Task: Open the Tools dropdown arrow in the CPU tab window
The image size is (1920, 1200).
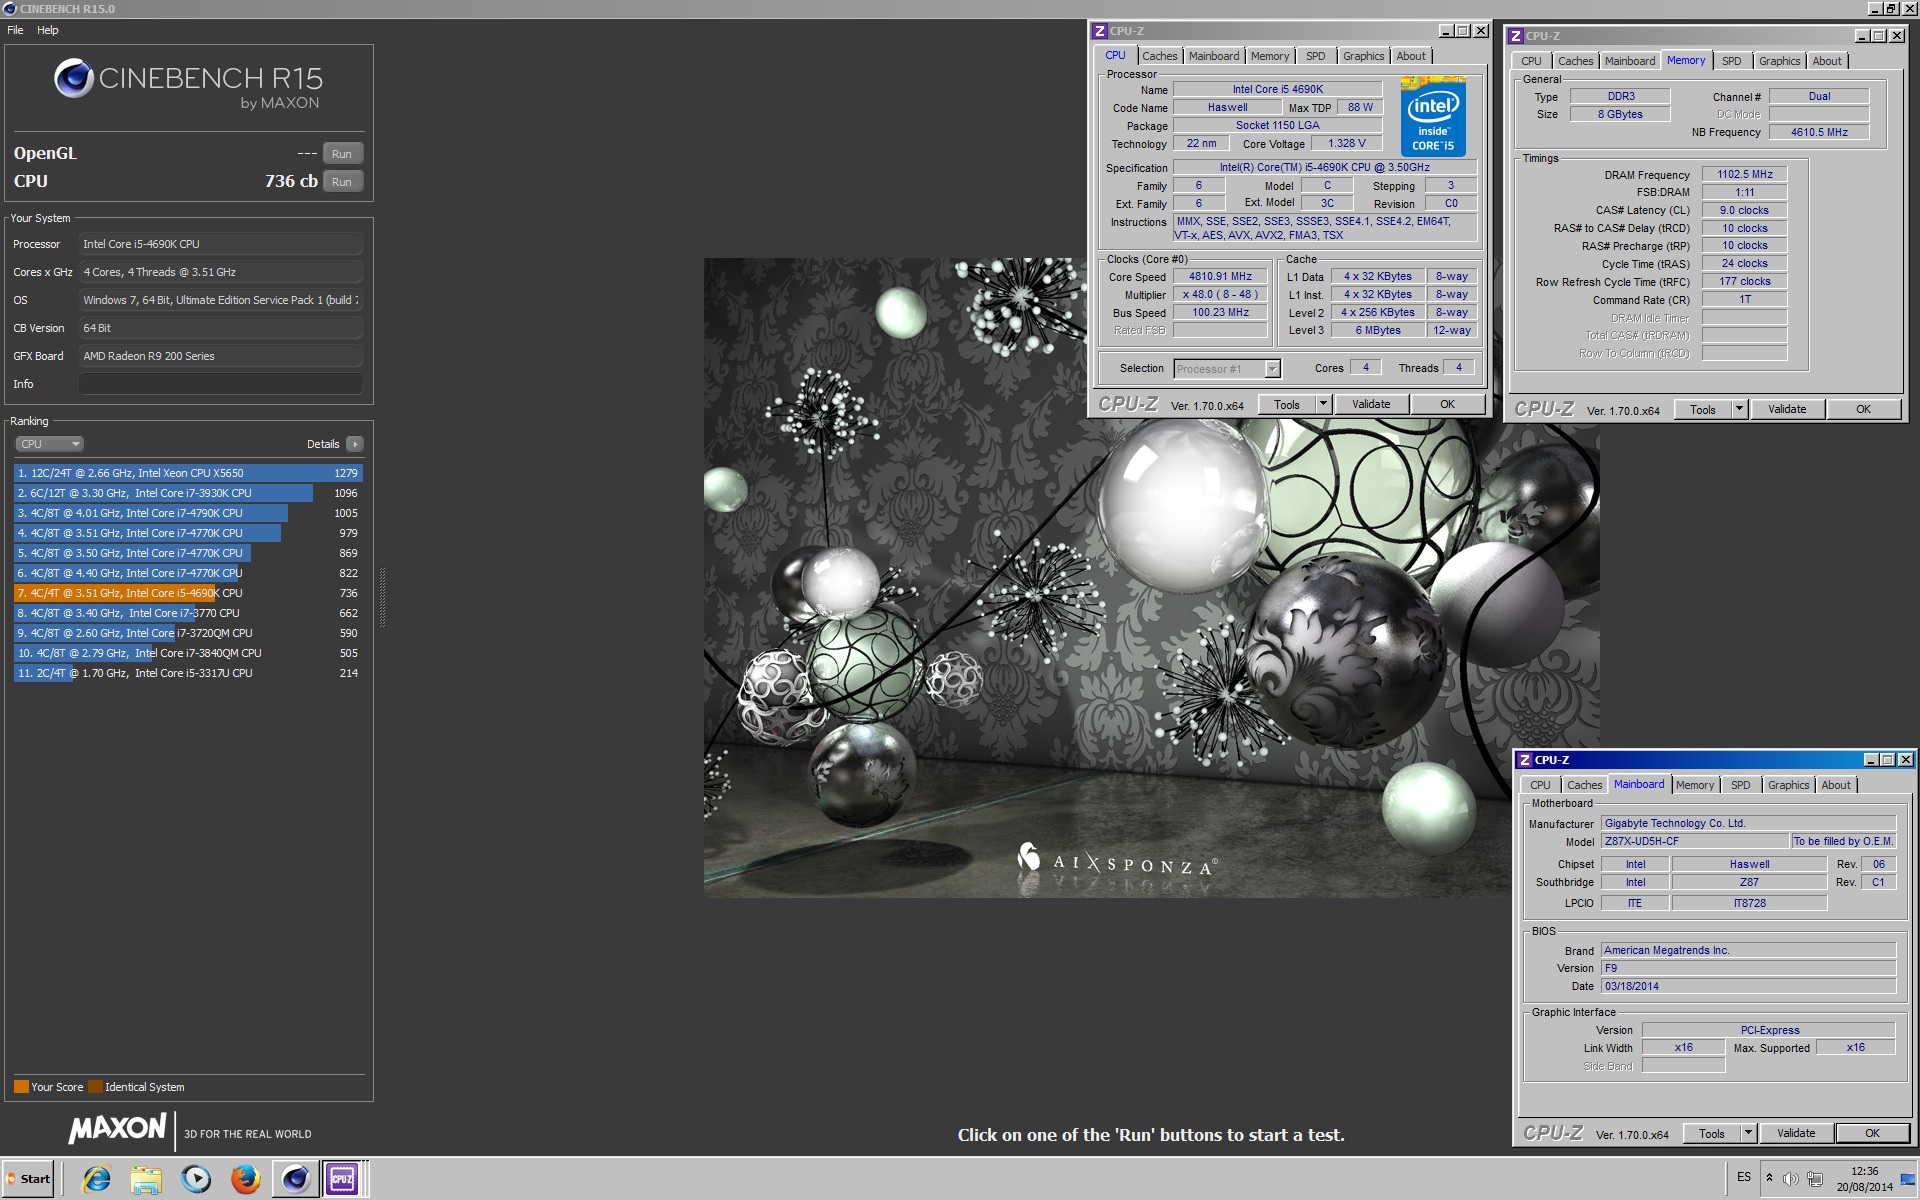Action: click(x=1323, y=404)
